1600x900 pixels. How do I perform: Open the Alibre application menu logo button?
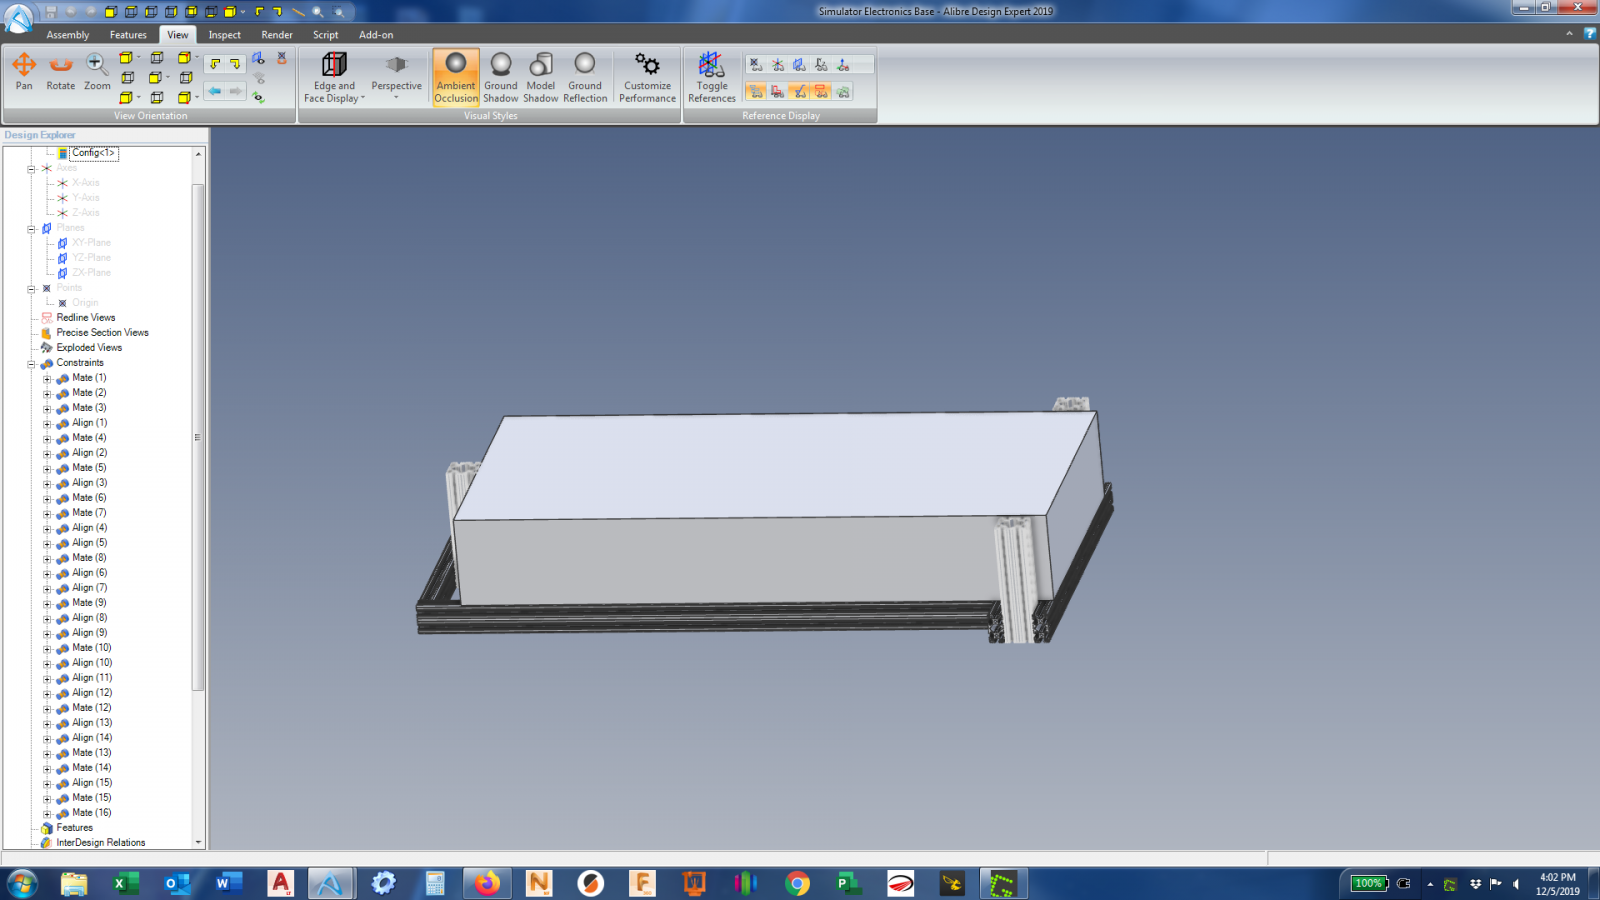point(18,17)
